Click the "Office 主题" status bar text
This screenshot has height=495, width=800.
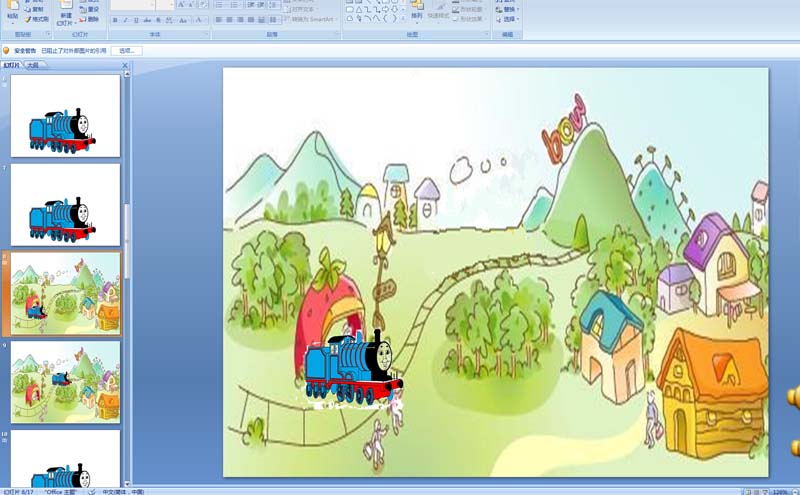[60, 492]
